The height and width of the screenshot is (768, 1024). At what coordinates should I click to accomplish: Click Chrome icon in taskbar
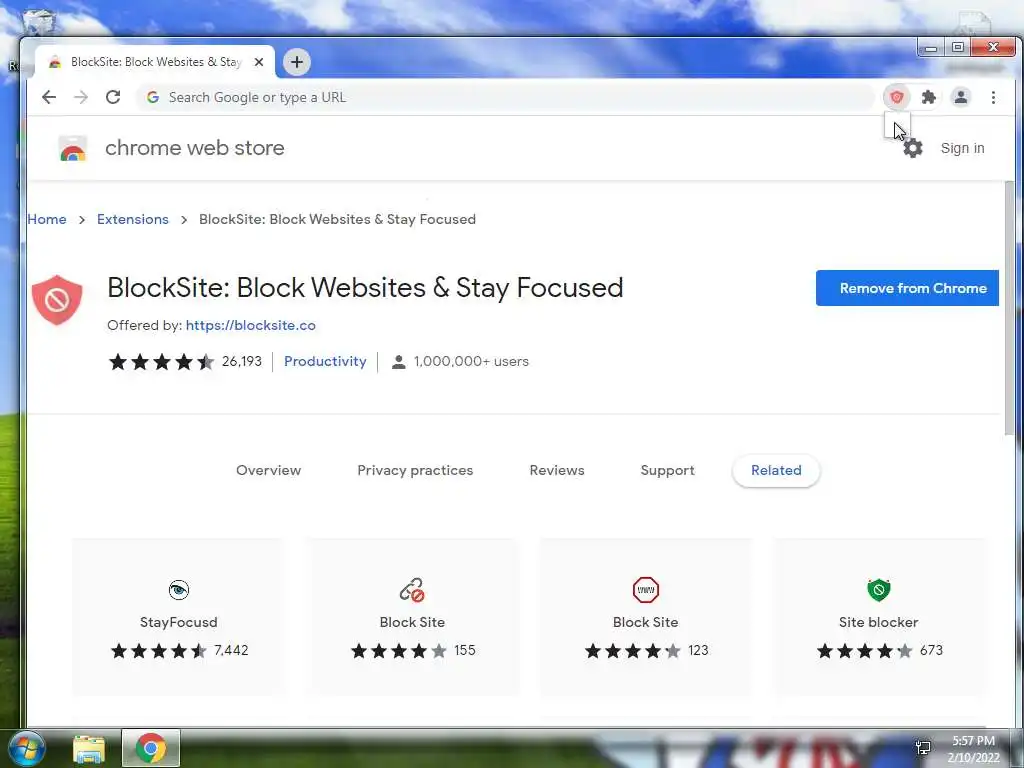pyautogui.click(x=151, y=748)
